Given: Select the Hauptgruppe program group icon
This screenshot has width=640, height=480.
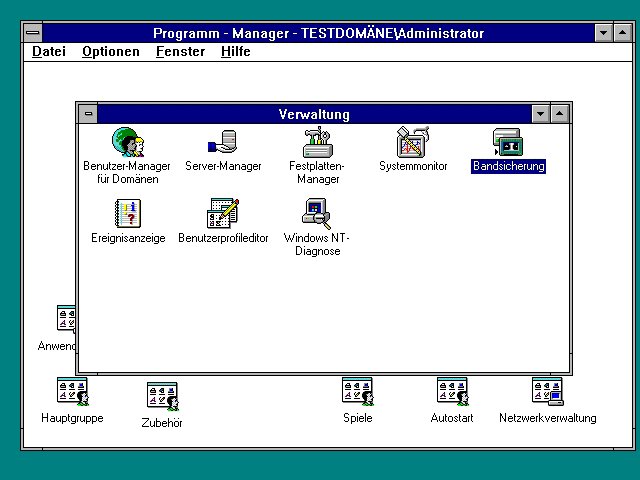Looking at the screenshot, I should click(73, 391).
